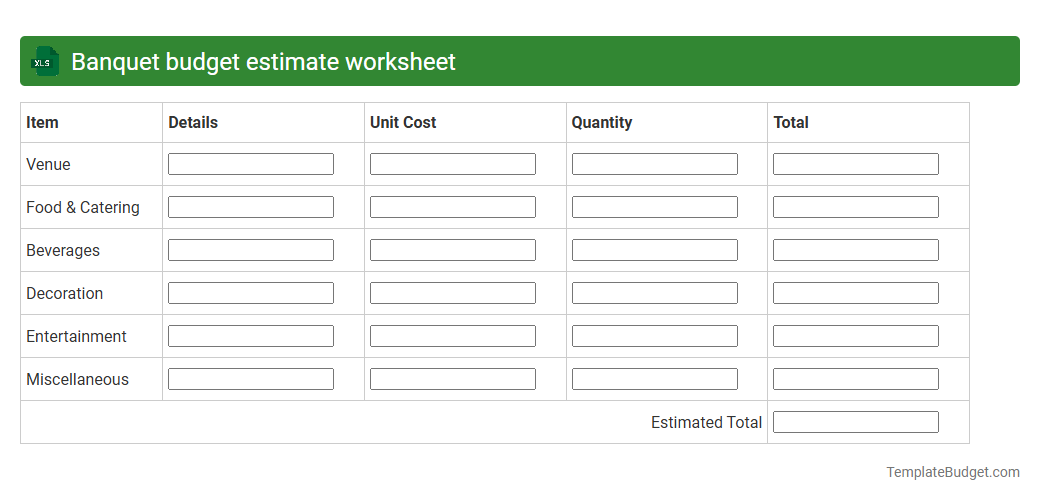Click the 'Details' column header
This screenshot has width=1040, height=501.
[x=193, y=123]
